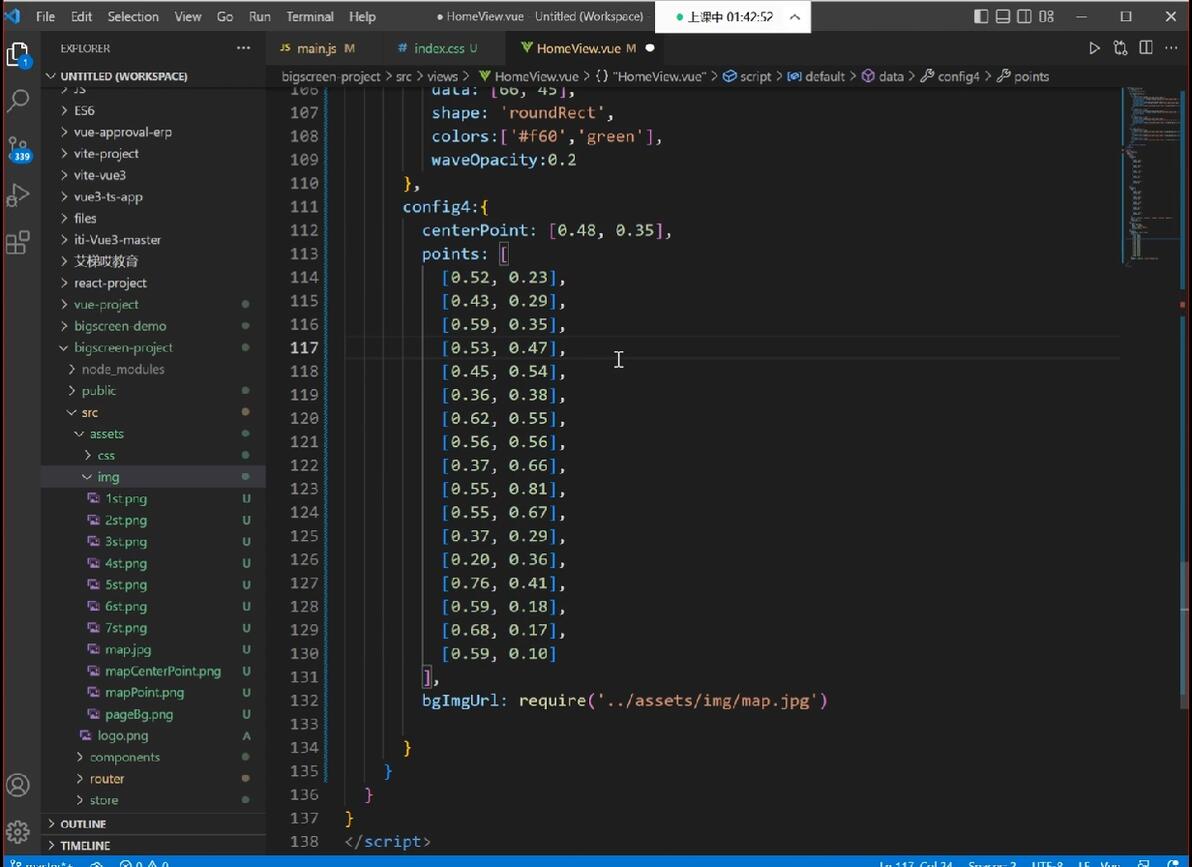
Task: Open the Manage settings gear
Action: click(x=18, y=832)
